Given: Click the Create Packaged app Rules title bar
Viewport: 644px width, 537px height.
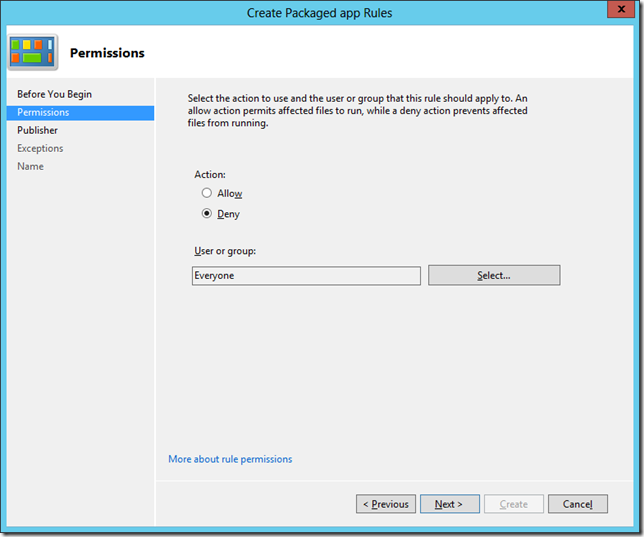Looking at the screenshot, I should pos(320,12).
